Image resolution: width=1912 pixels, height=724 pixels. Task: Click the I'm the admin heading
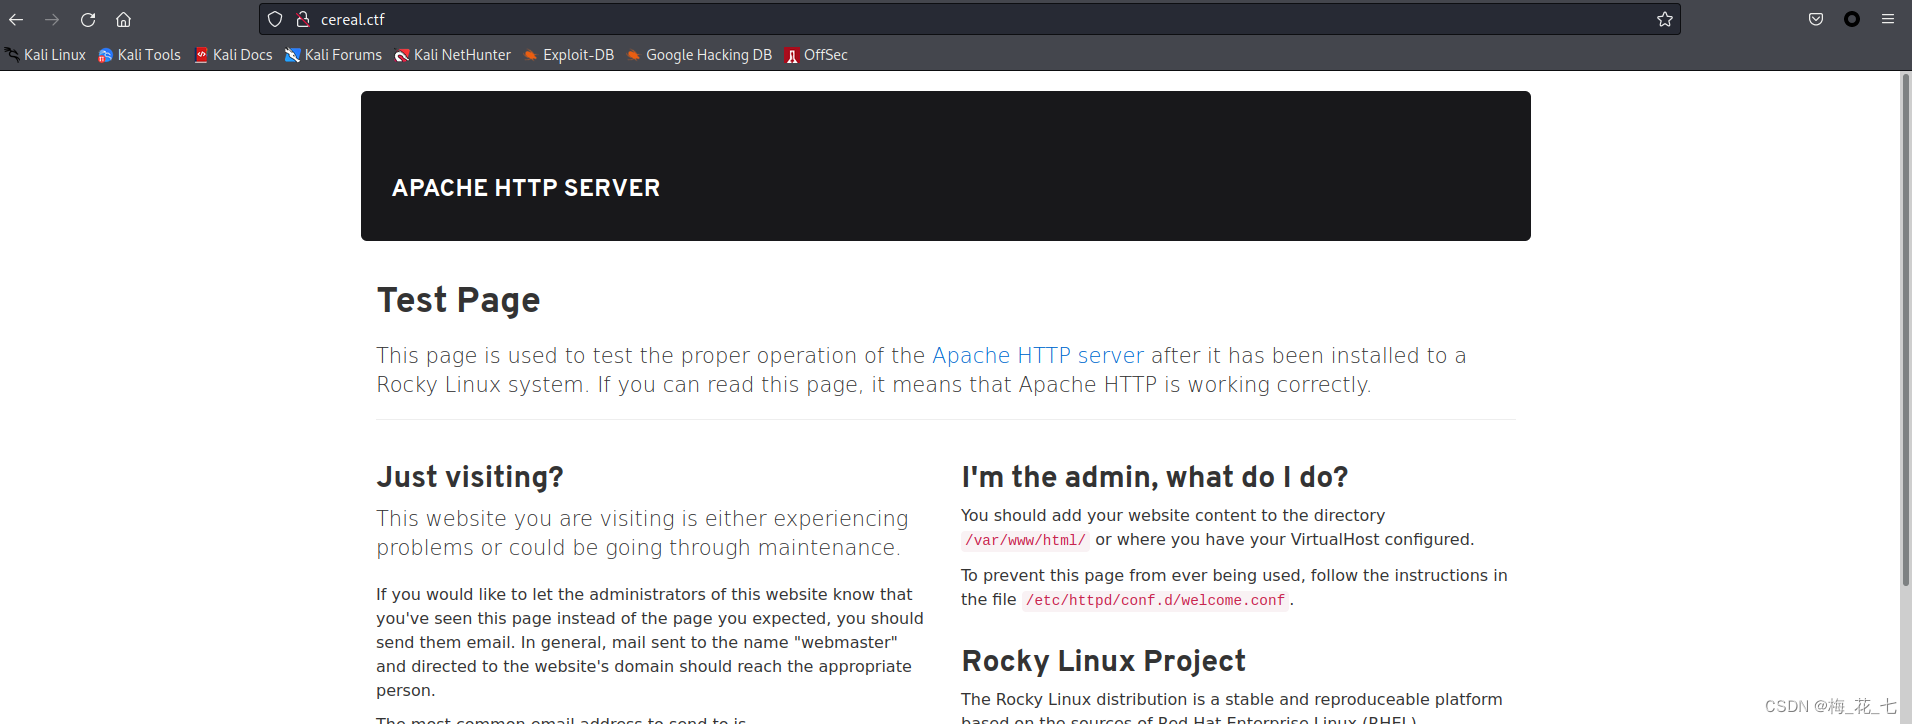click(1155, 477)
